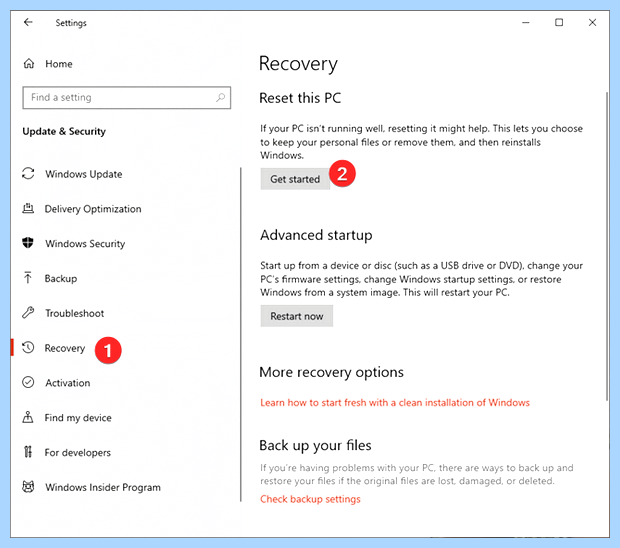Click Get started to reset PC
Image resolution: width=620 pixels, height=548 pixels.
295,179
